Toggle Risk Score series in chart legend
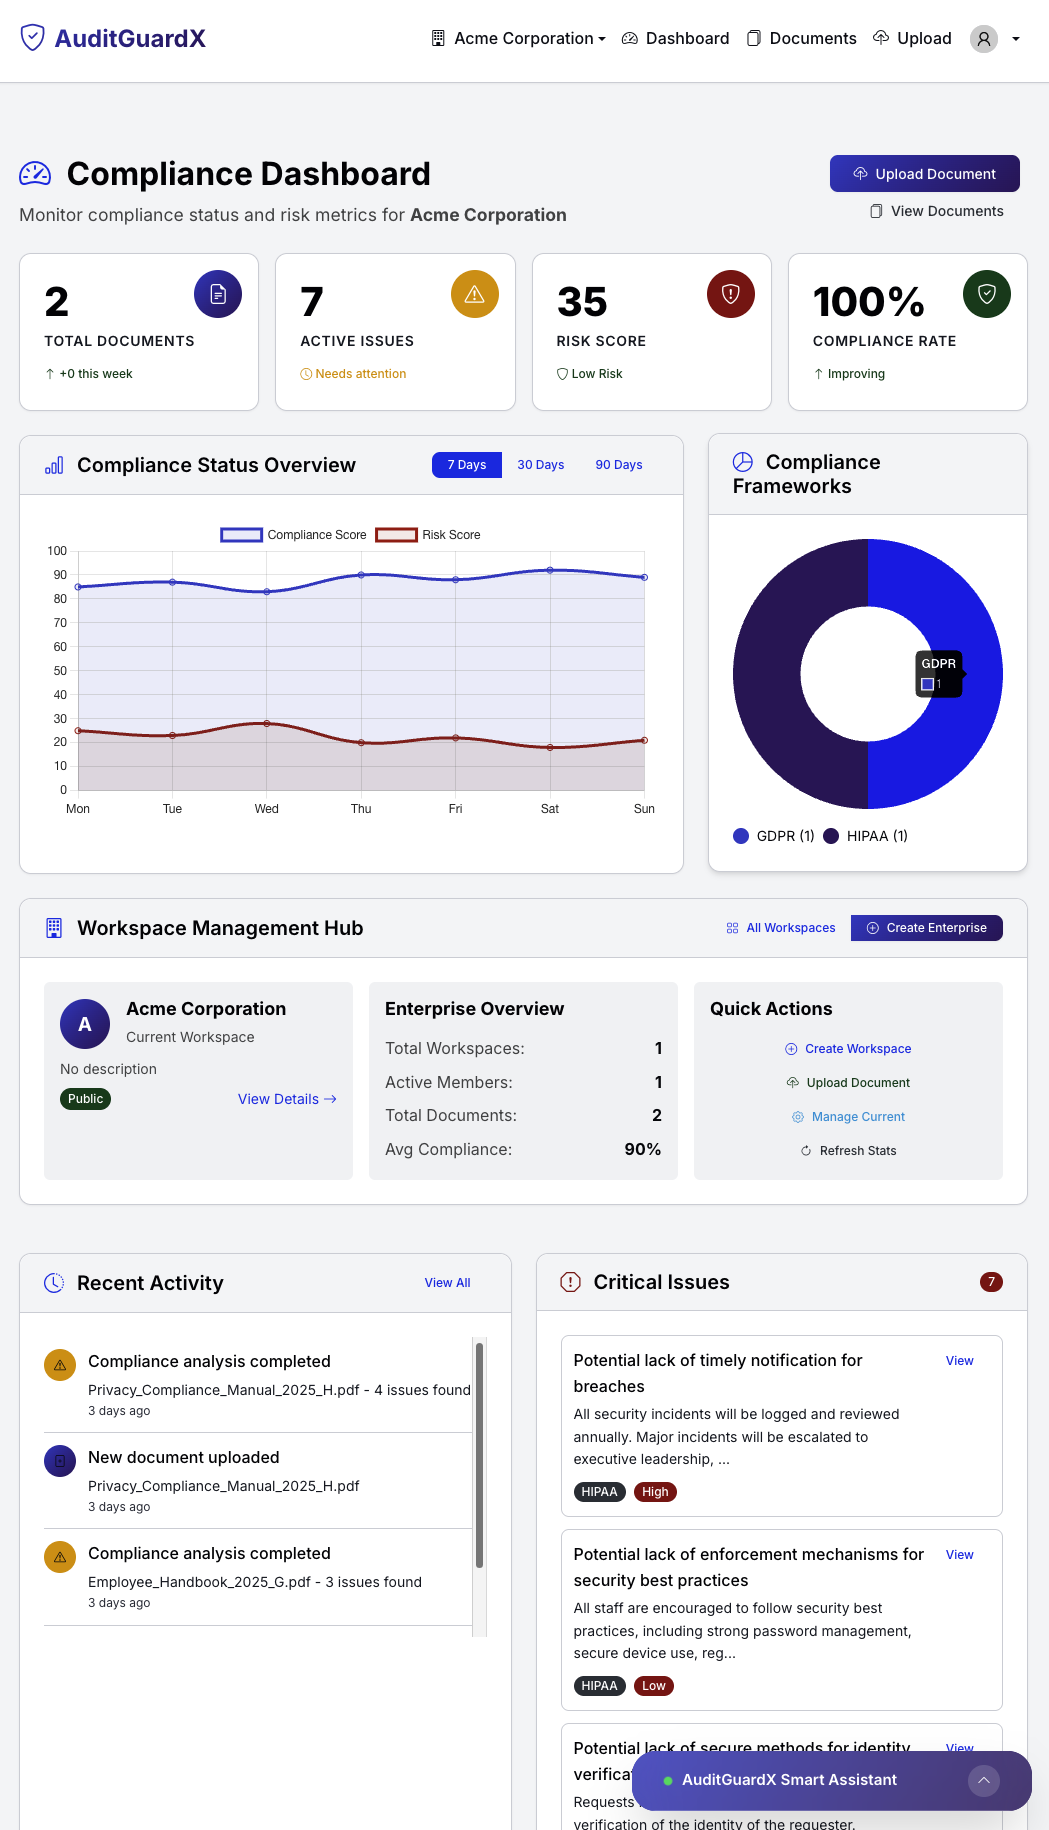The image size is (1049, 1830). (x=428, y=535)
